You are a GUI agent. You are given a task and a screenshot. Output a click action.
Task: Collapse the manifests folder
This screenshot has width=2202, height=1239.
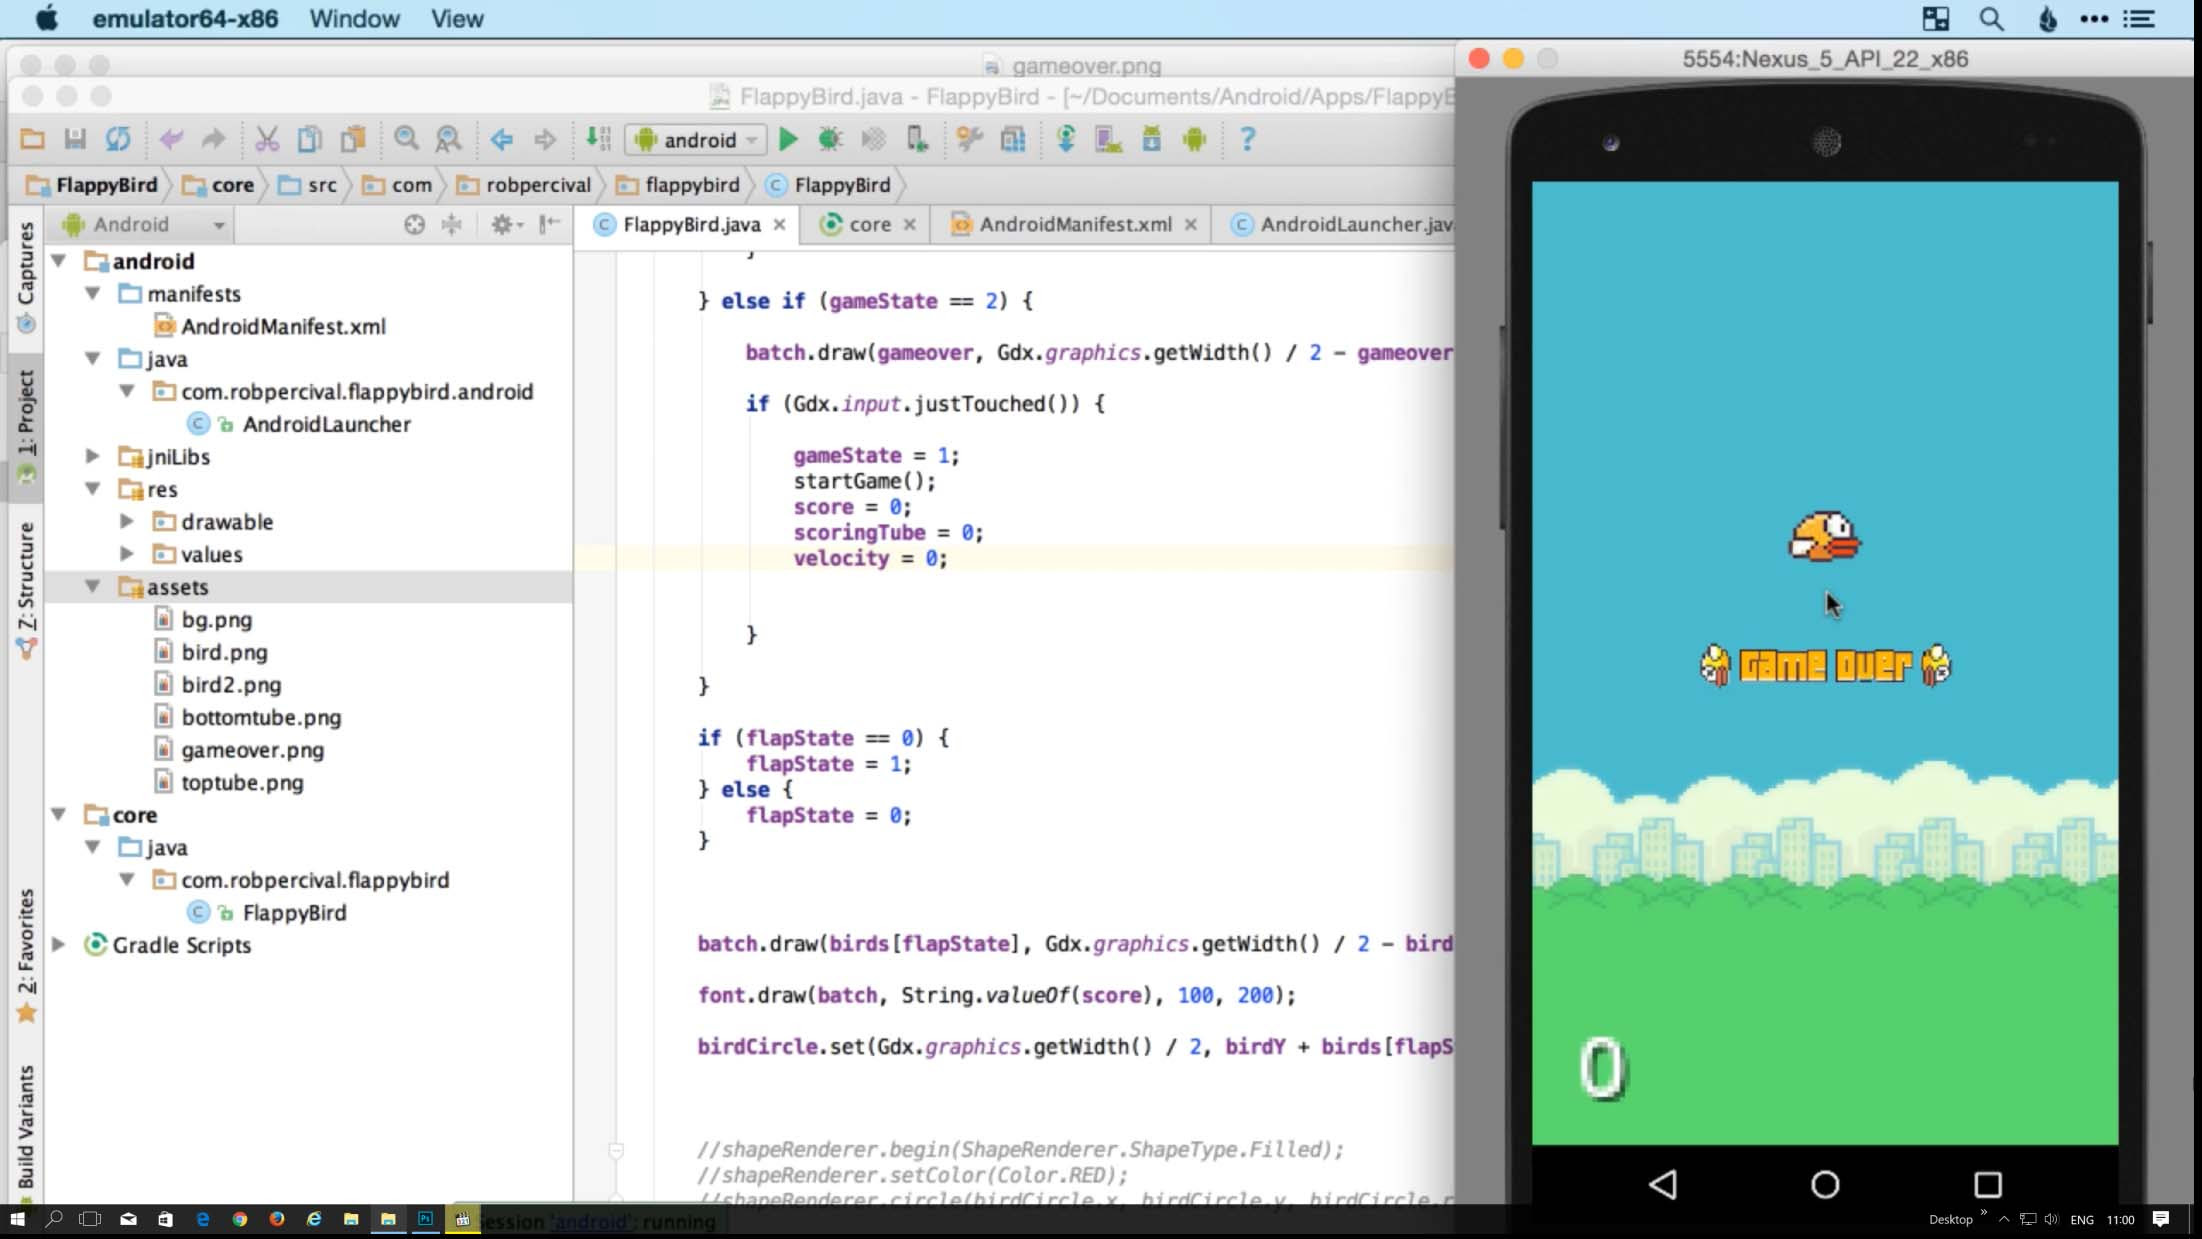click(93, 293)
